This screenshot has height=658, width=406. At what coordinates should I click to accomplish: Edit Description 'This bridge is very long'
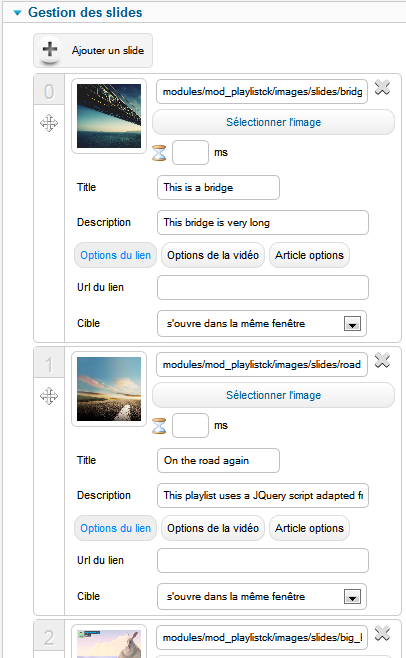tap(263, 222)
